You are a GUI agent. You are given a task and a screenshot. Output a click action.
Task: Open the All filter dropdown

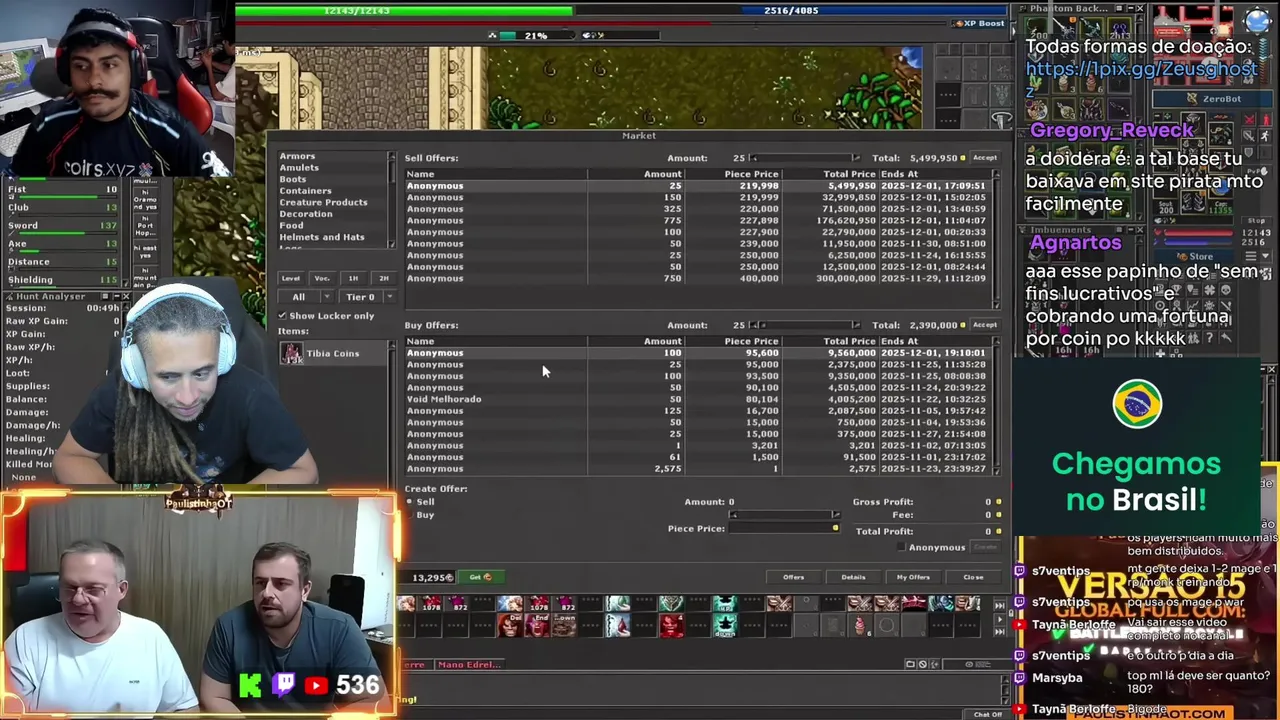(306, 297)
